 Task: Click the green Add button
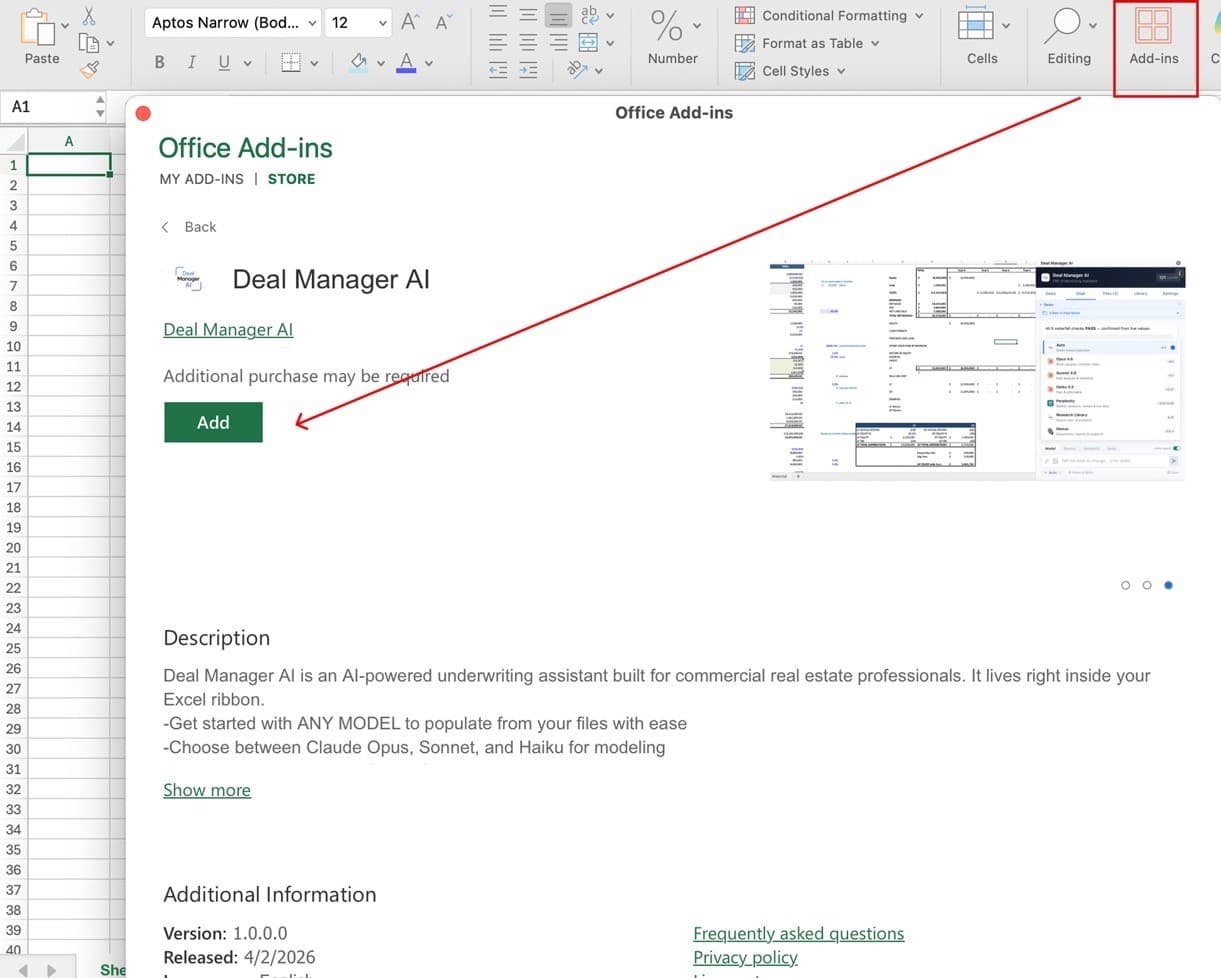(x=213, y=422)
